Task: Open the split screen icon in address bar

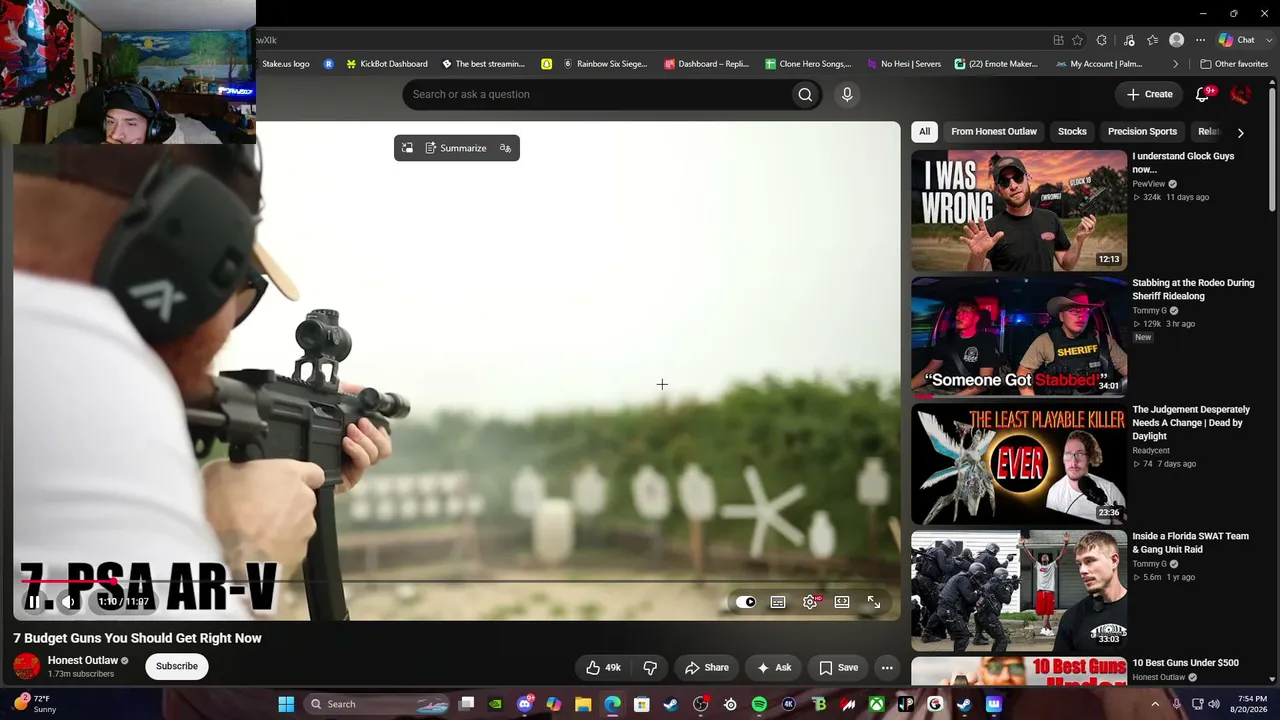Action: coord(1058,40)
